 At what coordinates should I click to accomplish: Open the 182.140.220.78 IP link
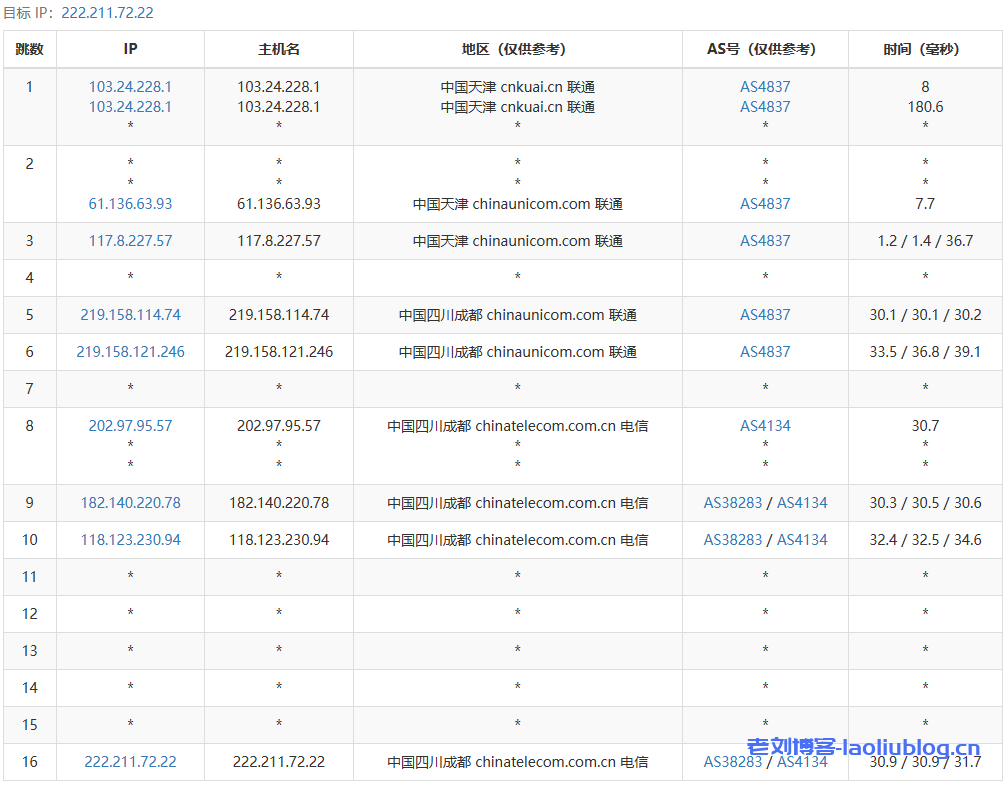click(130, 503)
